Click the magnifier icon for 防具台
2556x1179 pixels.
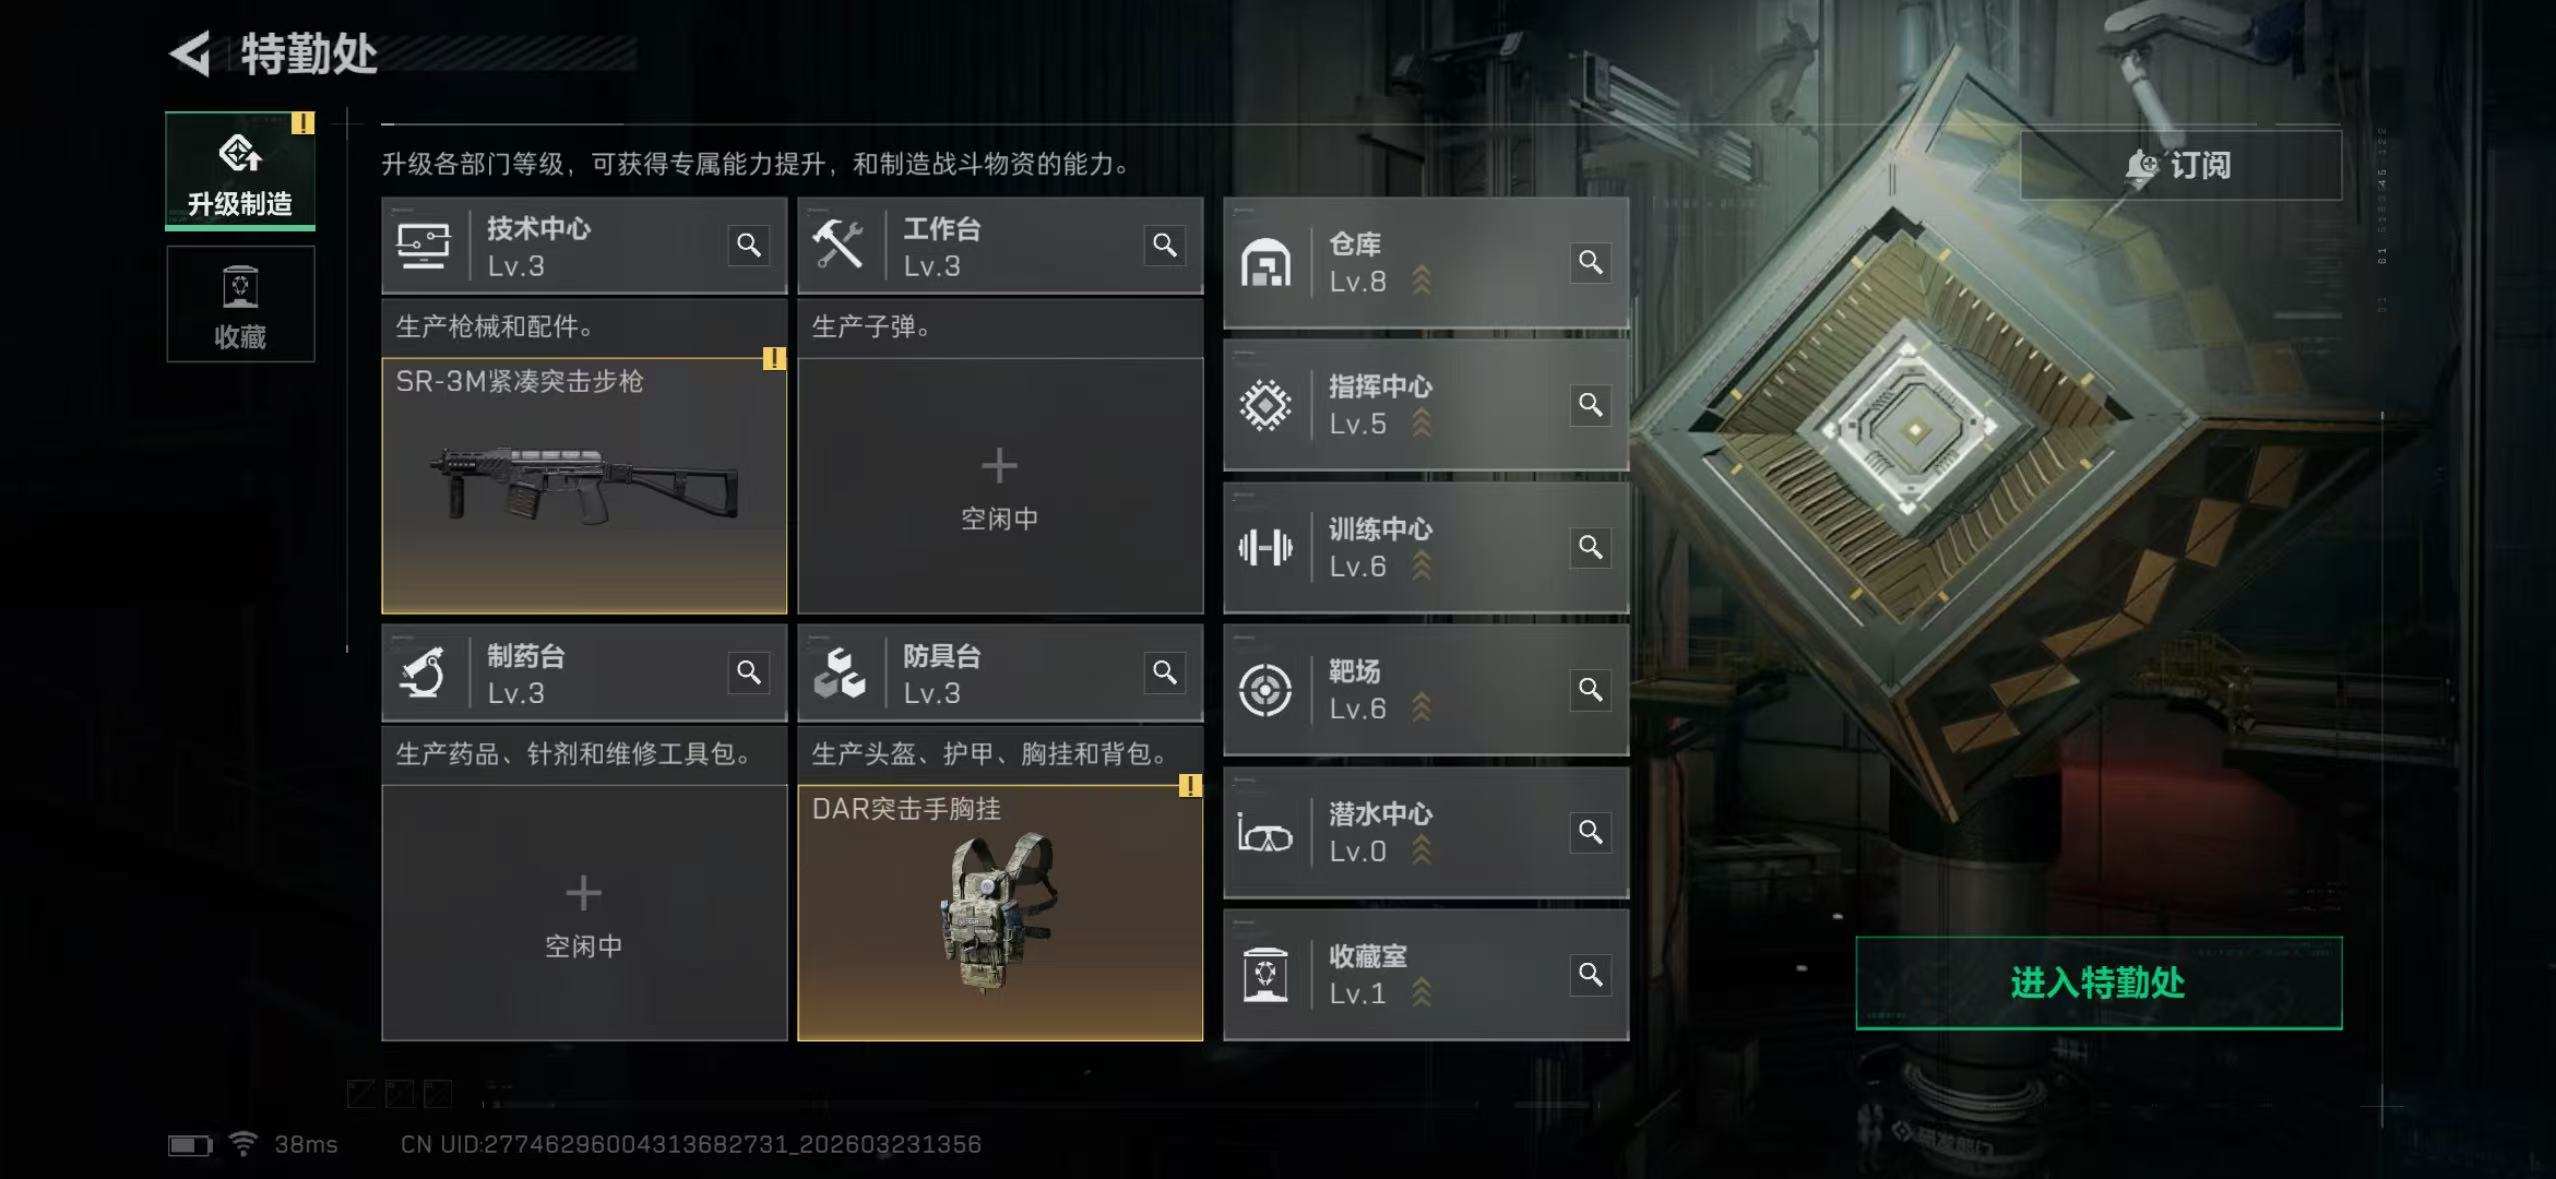pos(1164,672)
